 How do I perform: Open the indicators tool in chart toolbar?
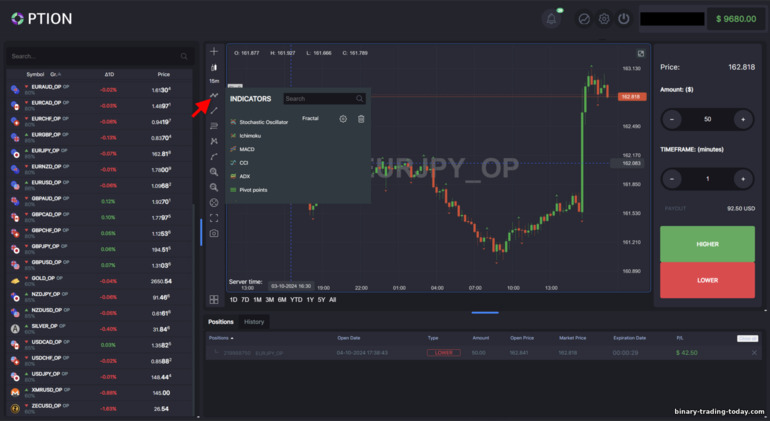pyautogui.click(x=214, y=95)
